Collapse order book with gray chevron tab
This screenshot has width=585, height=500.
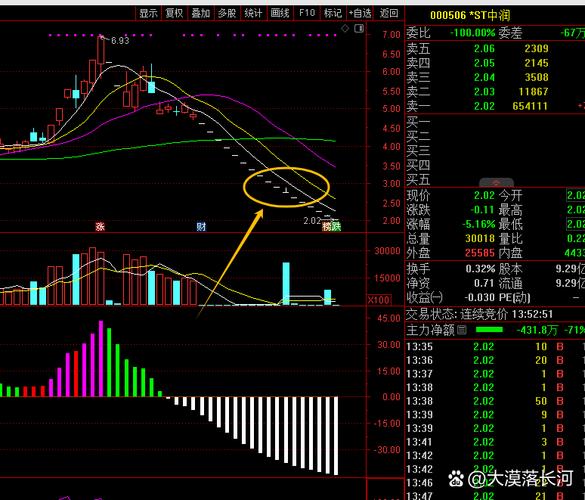point(496,183)
